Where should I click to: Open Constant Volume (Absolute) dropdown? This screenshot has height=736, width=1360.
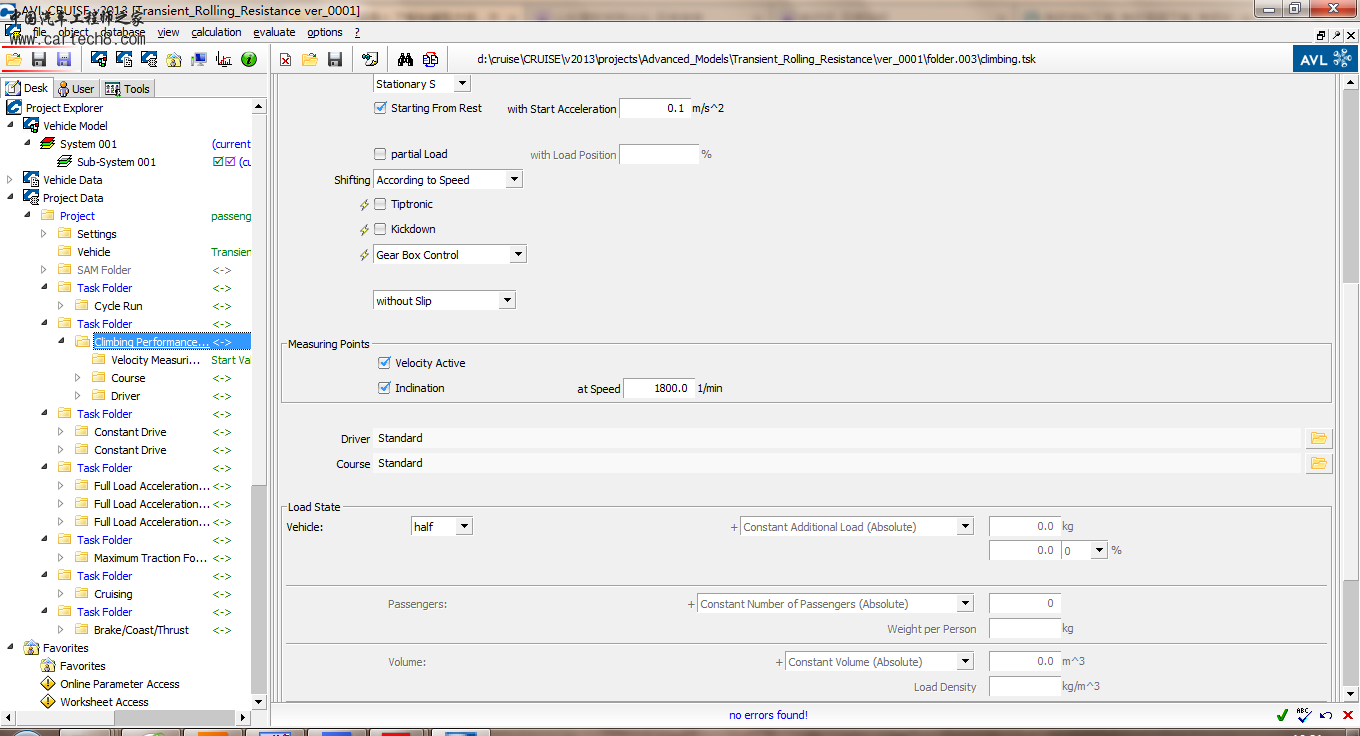click(965, 661)
